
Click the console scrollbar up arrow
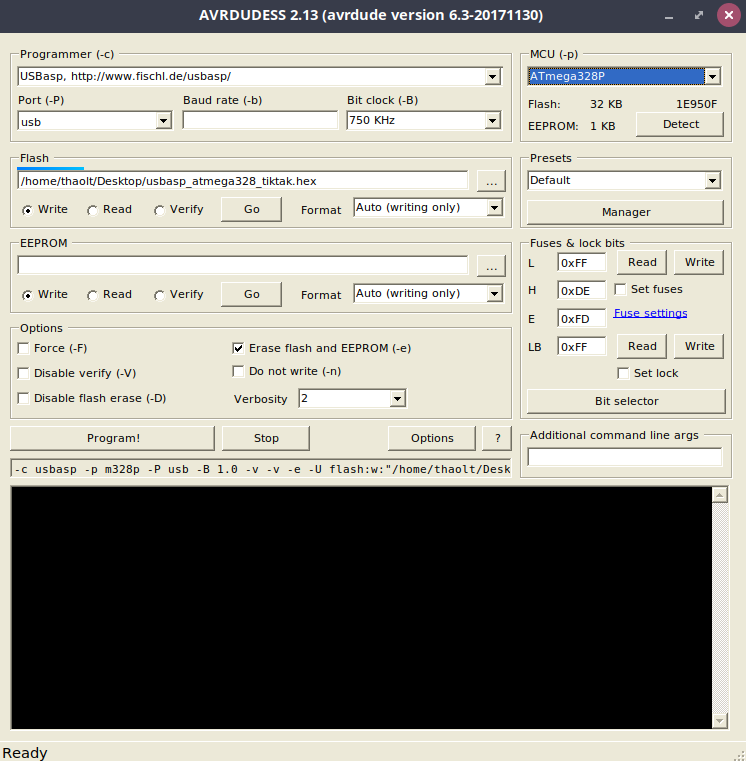[x=719, y=495]
